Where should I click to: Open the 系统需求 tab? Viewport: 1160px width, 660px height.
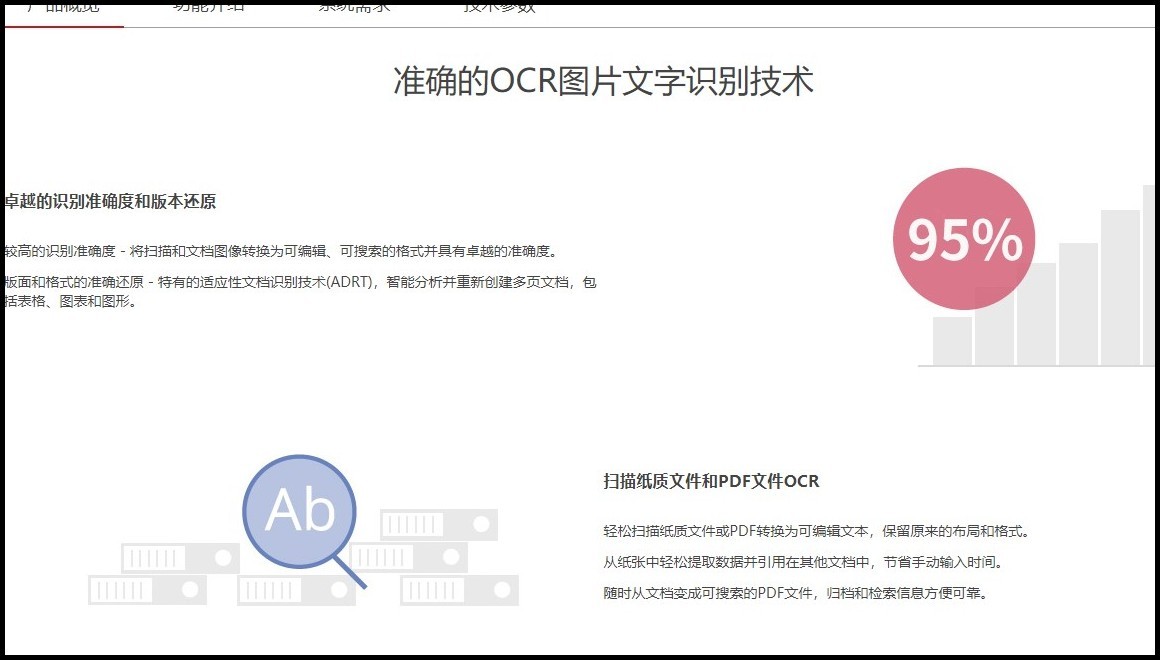[352, 6]
